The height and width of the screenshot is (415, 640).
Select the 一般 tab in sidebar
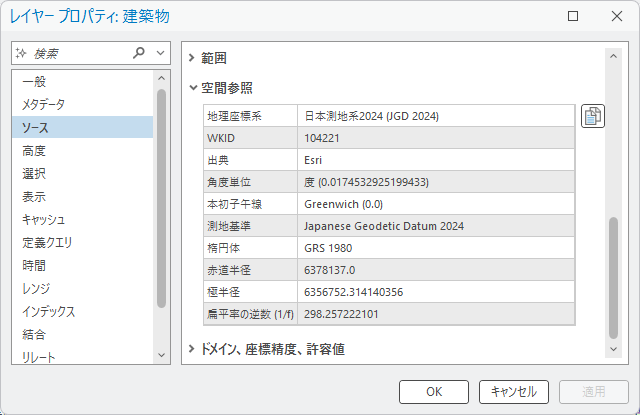[x=34, y=81]
